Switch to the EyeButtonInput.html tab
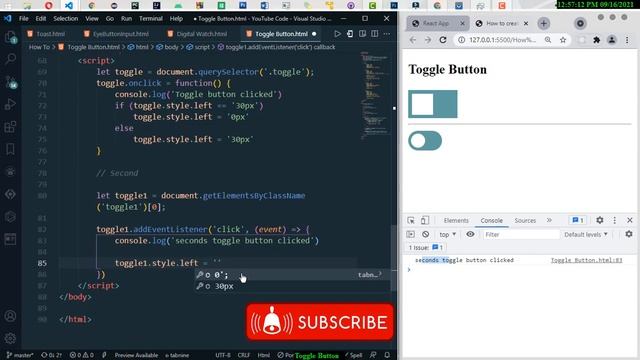 [116, 34]
